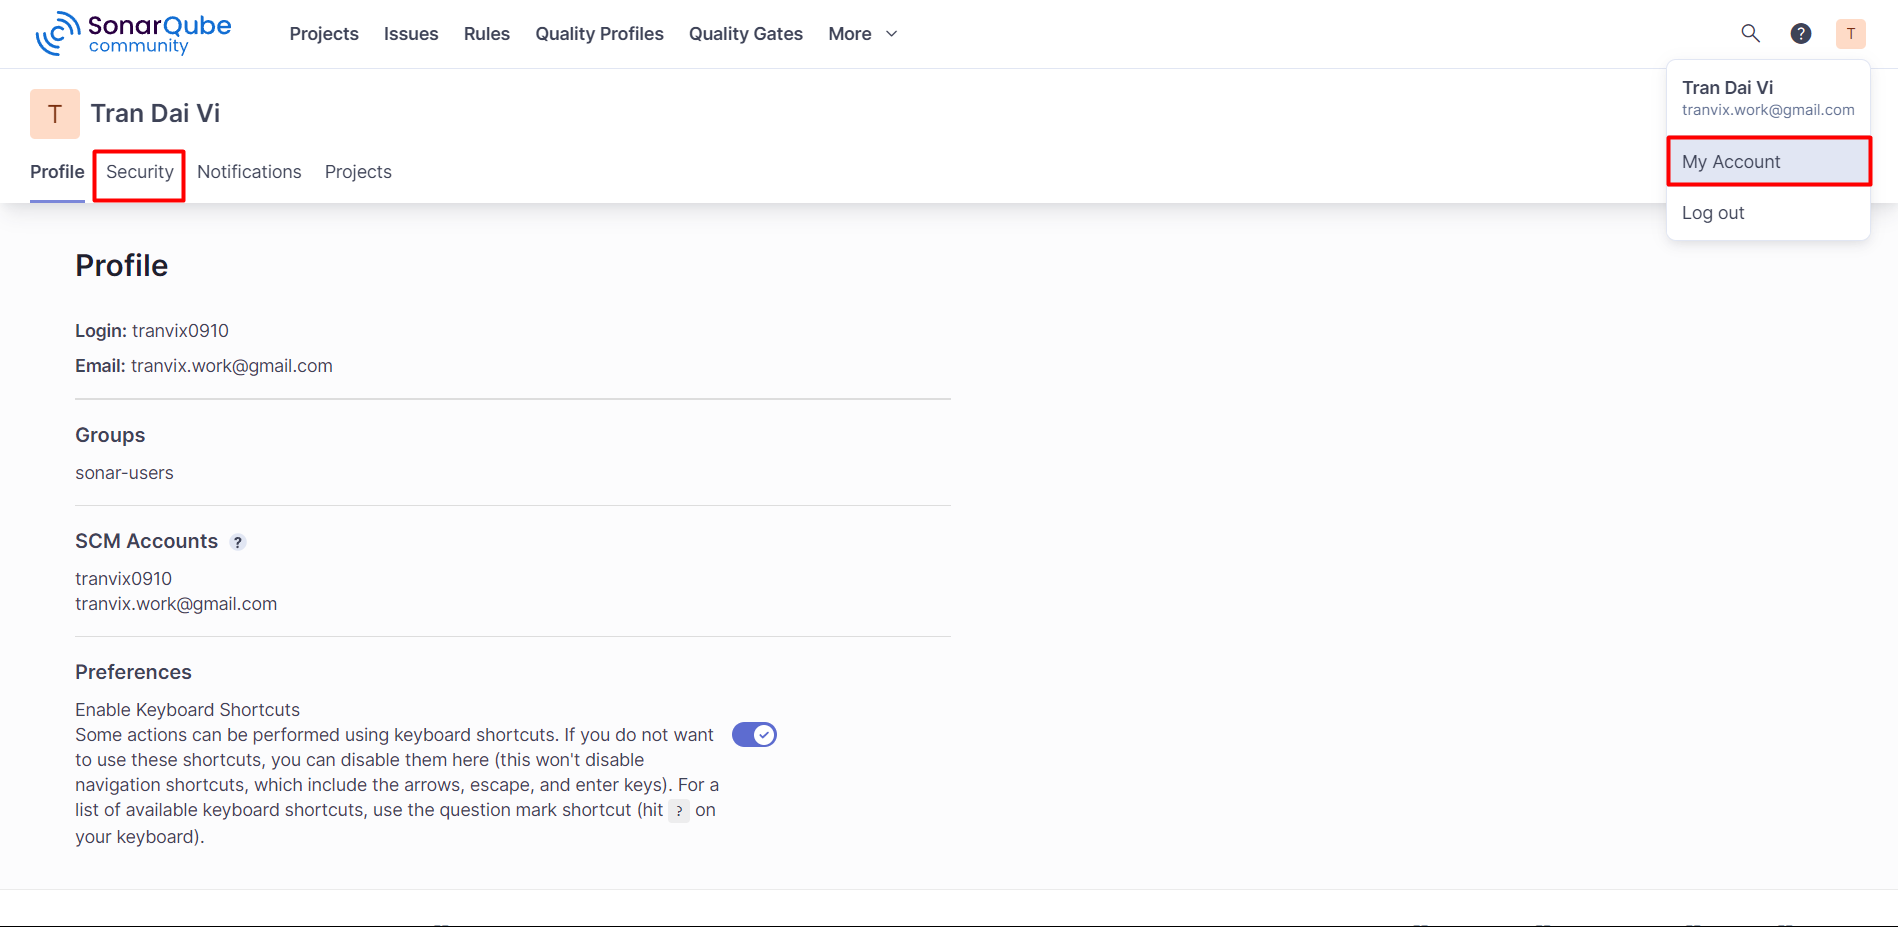Screen dimensions: 1898x927
Task: Go to Quality Gates page
Action: pyautogui.click(x=746, y=34)
